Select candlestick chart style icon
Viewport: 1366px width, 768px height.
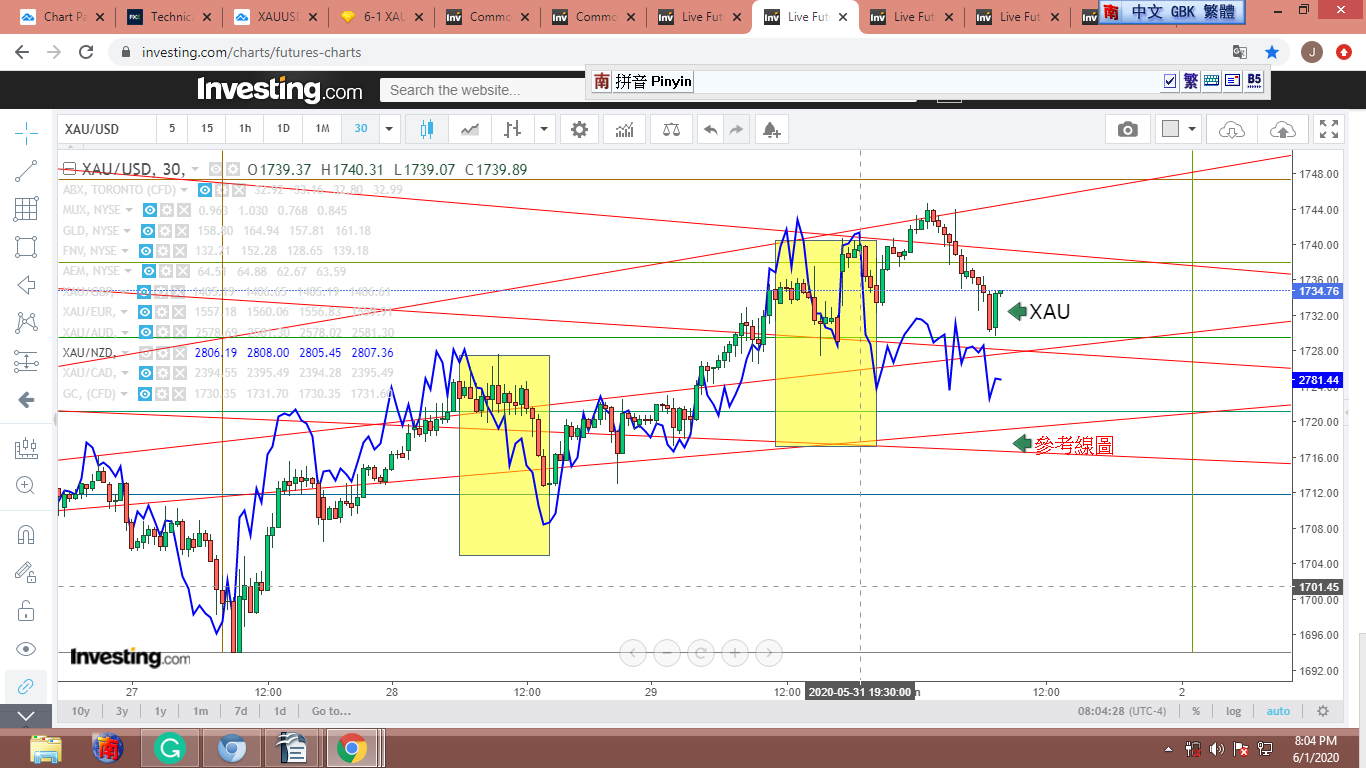(427, 129)
